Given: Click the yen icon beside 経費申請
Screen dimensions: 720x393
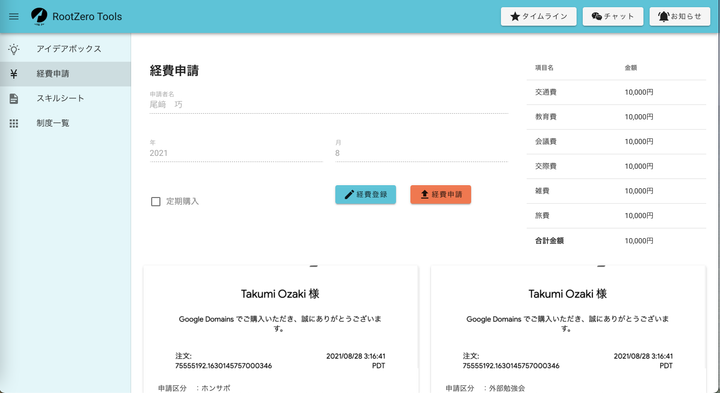Looking at the screenshot, I should pos(14,73).
